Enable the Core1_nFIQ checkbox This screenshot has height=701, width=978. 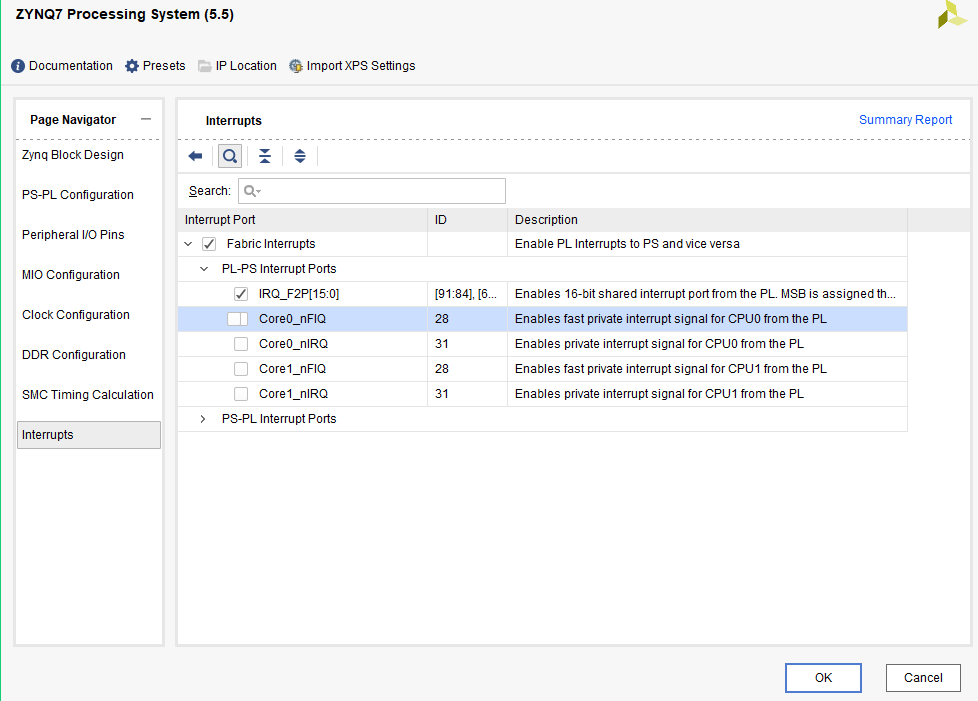tap(241, 369)
